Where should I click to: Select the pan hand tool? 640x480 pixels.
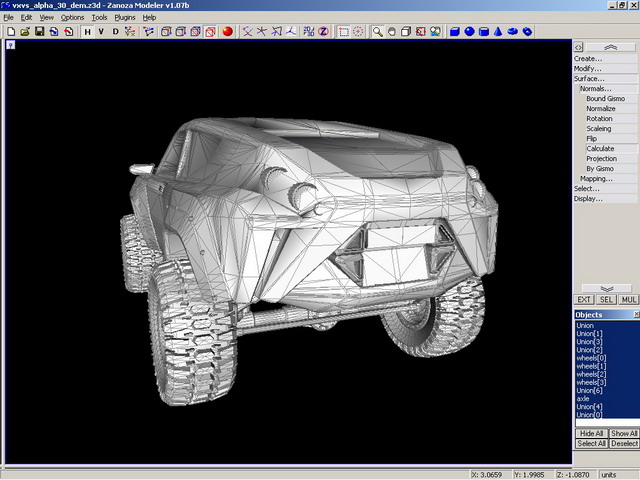[391, 31]
